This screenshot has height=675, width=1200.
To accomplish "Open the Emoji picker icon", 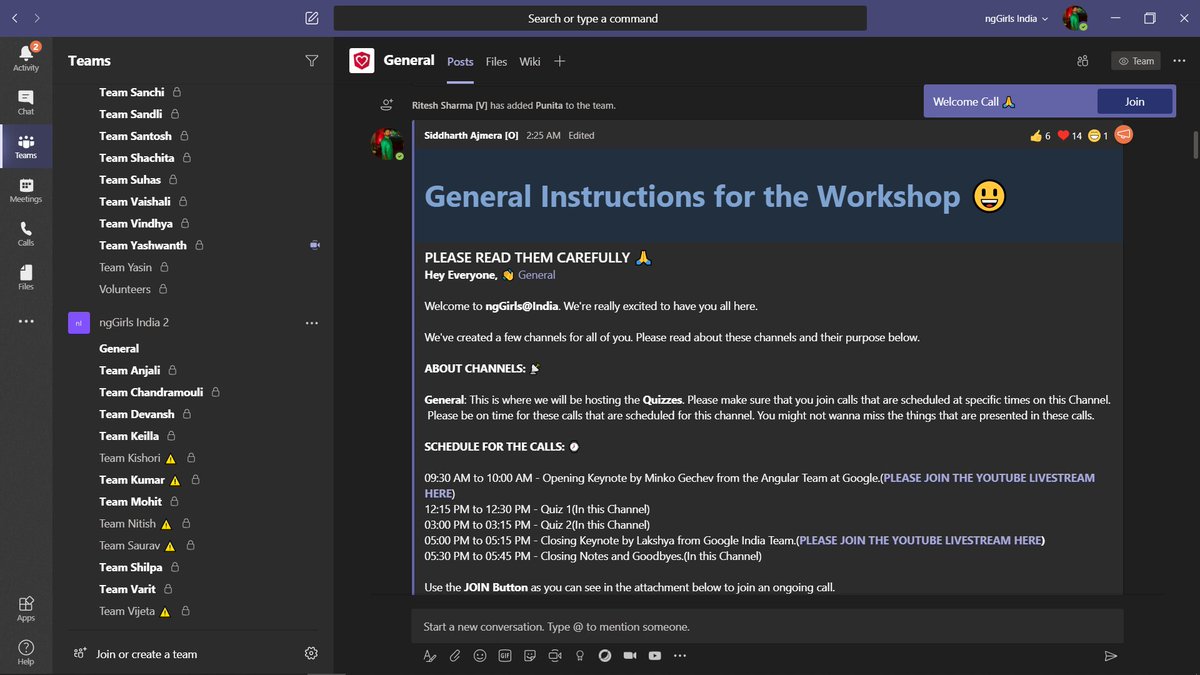I will [480, 656].
